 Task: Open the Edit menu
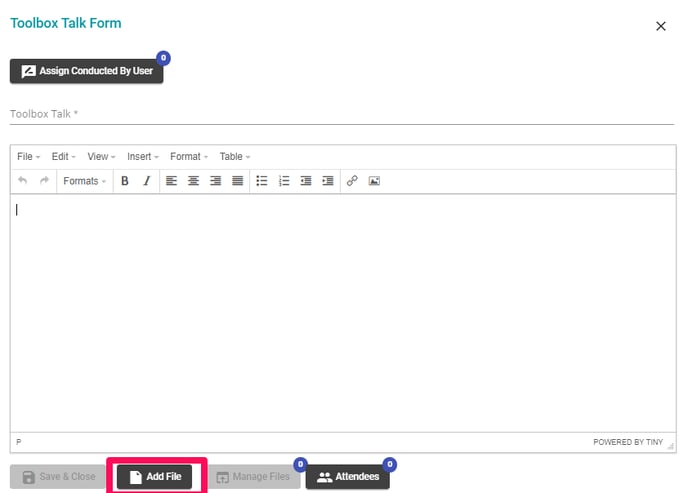coord(63,157)
